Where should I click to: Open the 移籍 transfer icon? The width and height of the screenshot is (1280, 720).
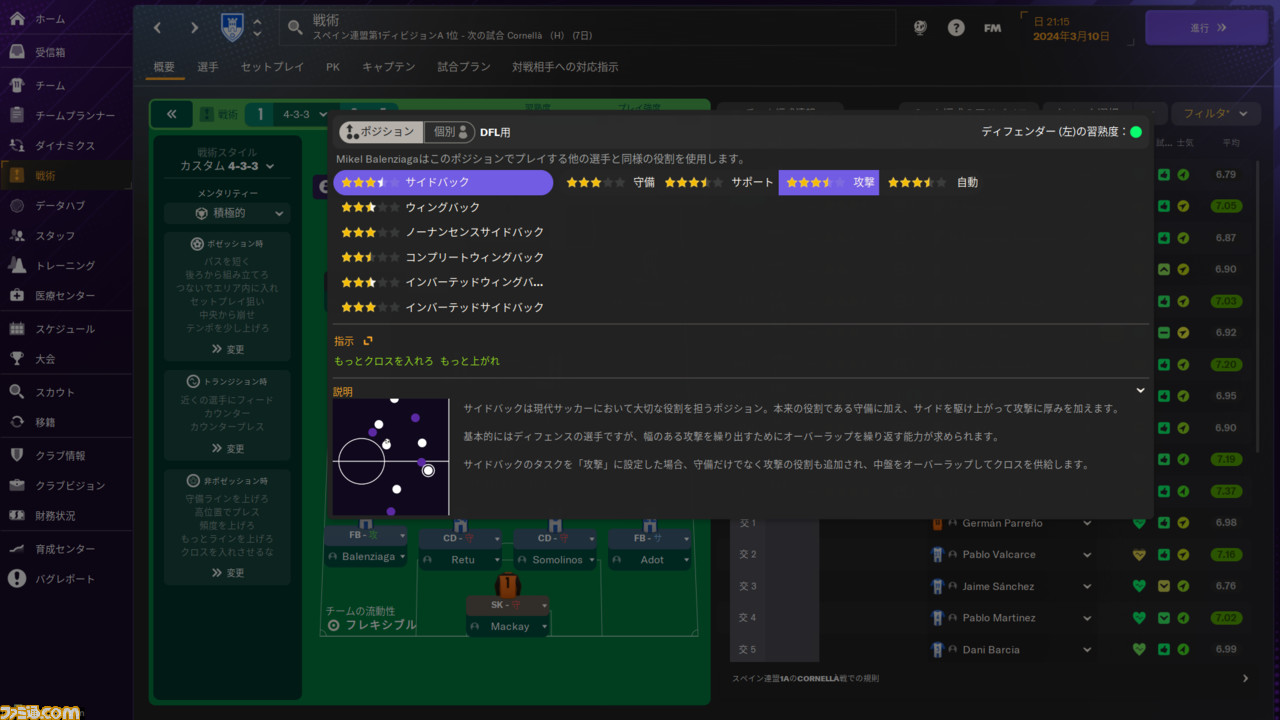coord(17,422)
